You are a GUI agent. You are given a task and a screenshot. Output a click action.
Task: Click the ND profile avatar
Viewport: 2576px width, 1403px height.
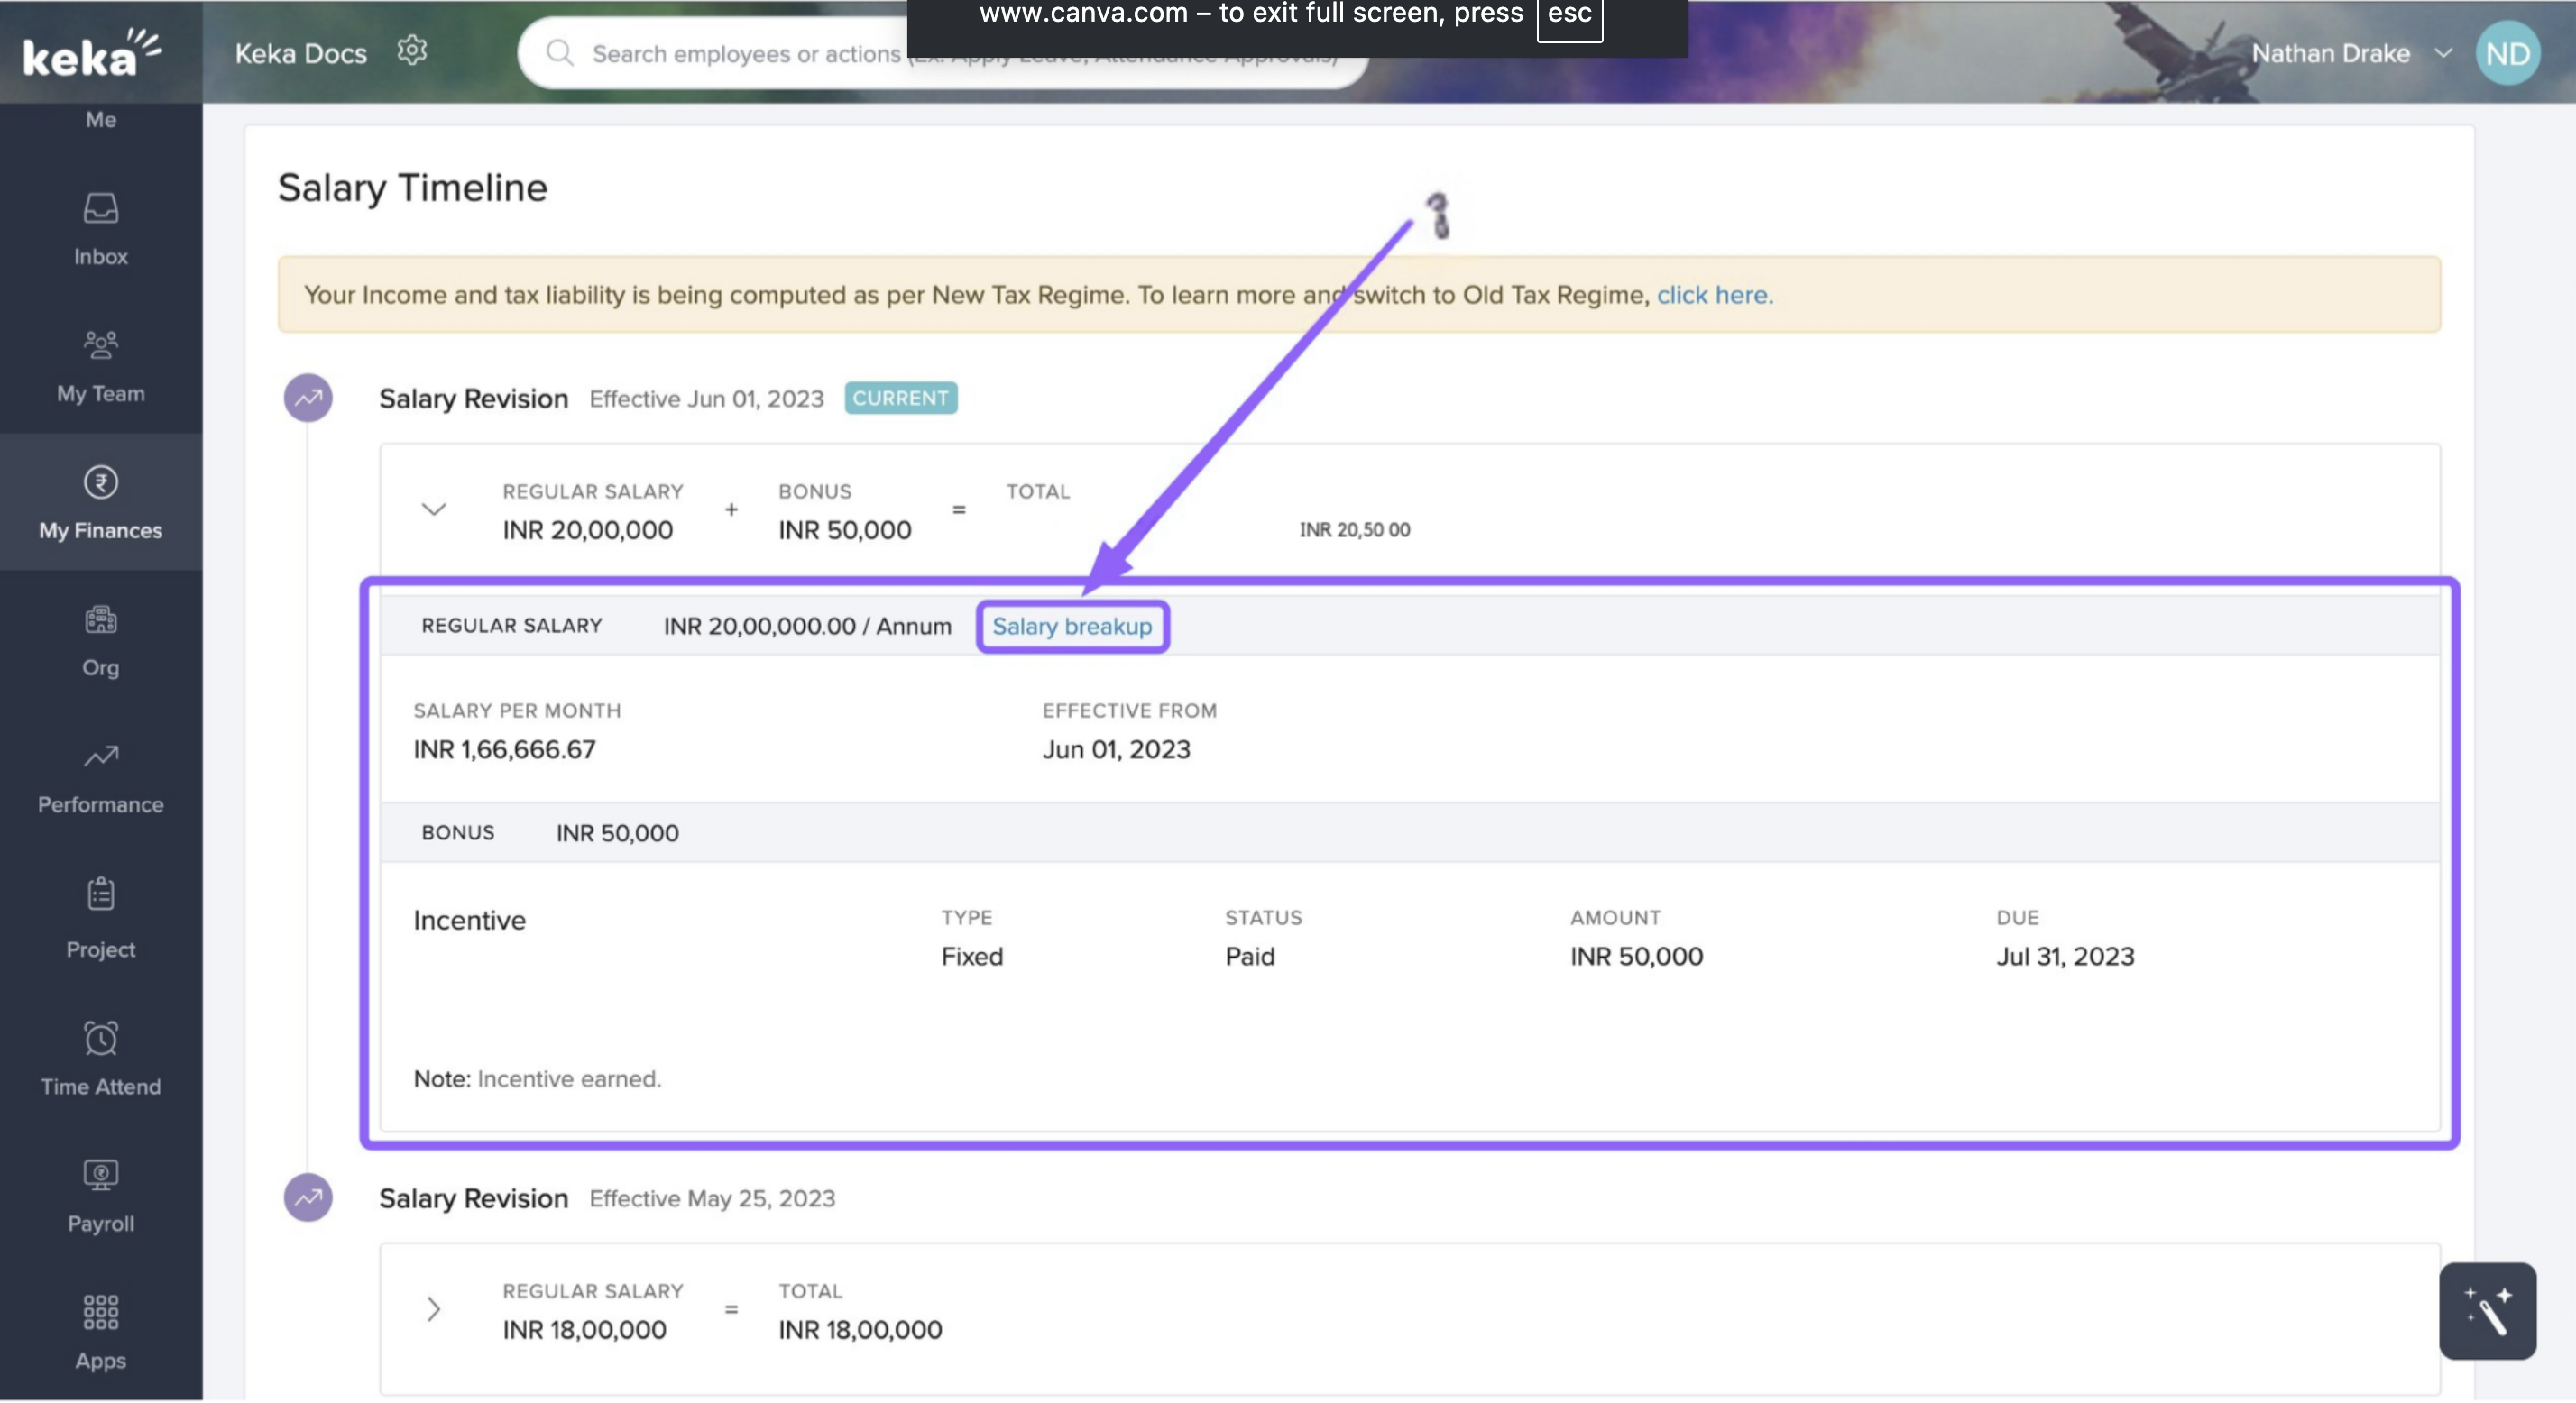[2507, 53]
